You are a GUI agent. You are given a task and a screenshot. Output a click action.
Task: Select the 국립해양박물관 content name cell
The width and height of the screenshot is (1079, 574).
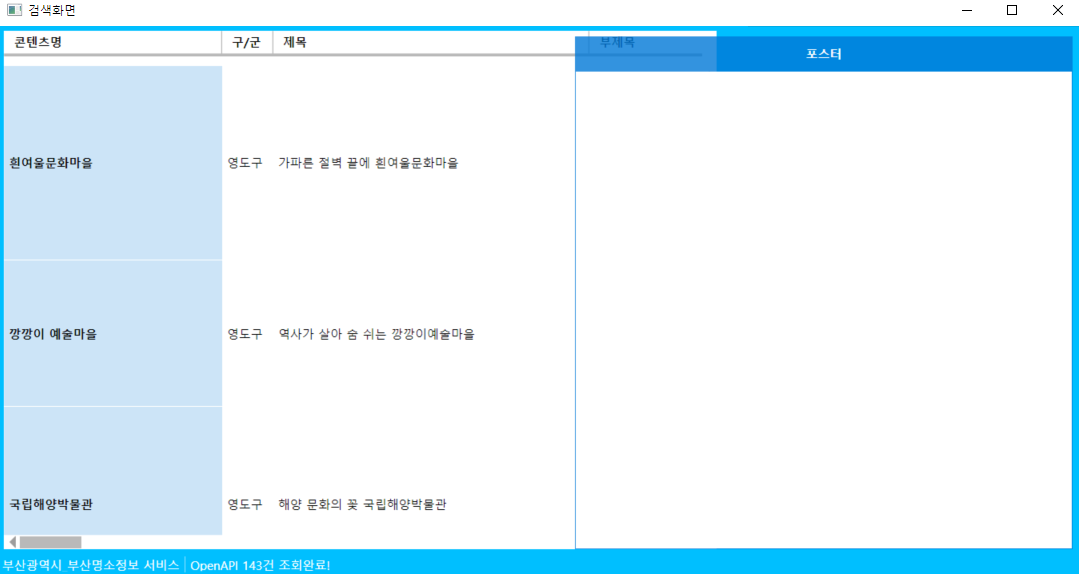tap(113, 471)
